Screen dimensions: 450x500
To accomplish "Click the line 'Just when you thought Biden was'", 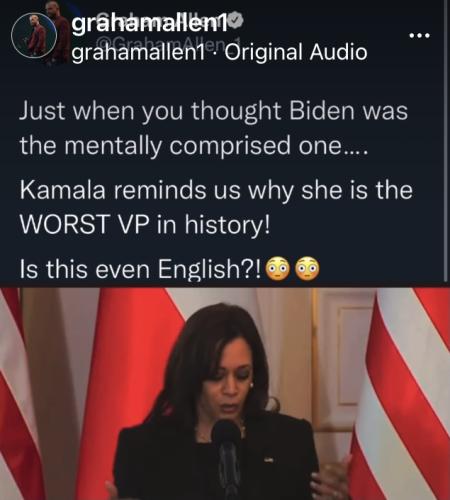I will (x=213, y=111).
